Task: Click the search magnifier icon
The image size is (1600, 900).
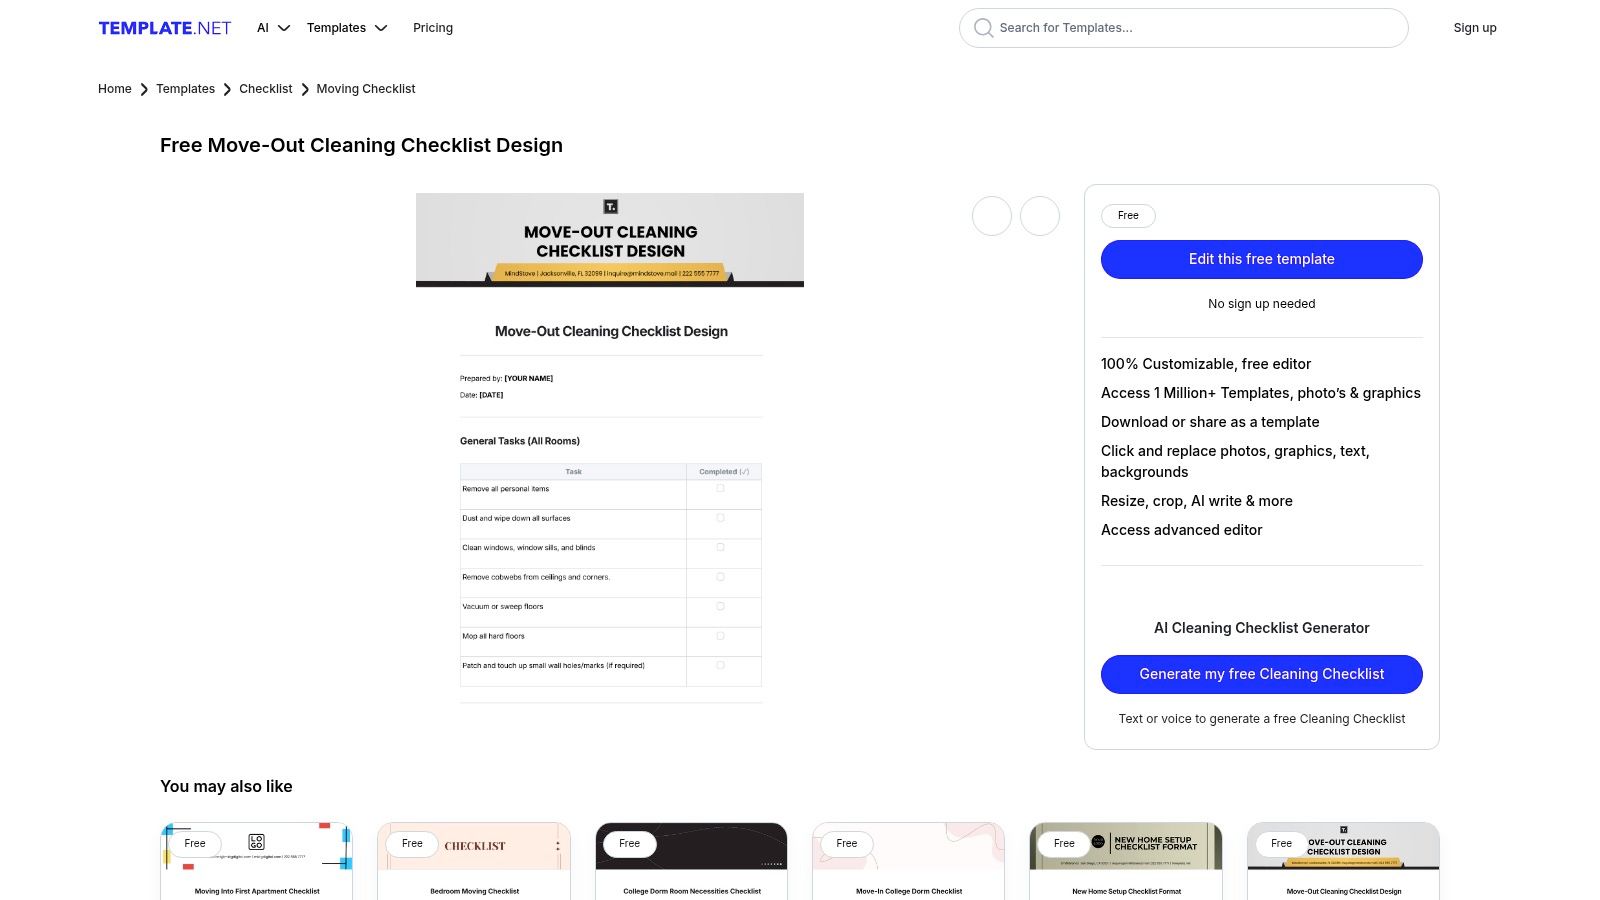Action: click(x=984, y=28)
